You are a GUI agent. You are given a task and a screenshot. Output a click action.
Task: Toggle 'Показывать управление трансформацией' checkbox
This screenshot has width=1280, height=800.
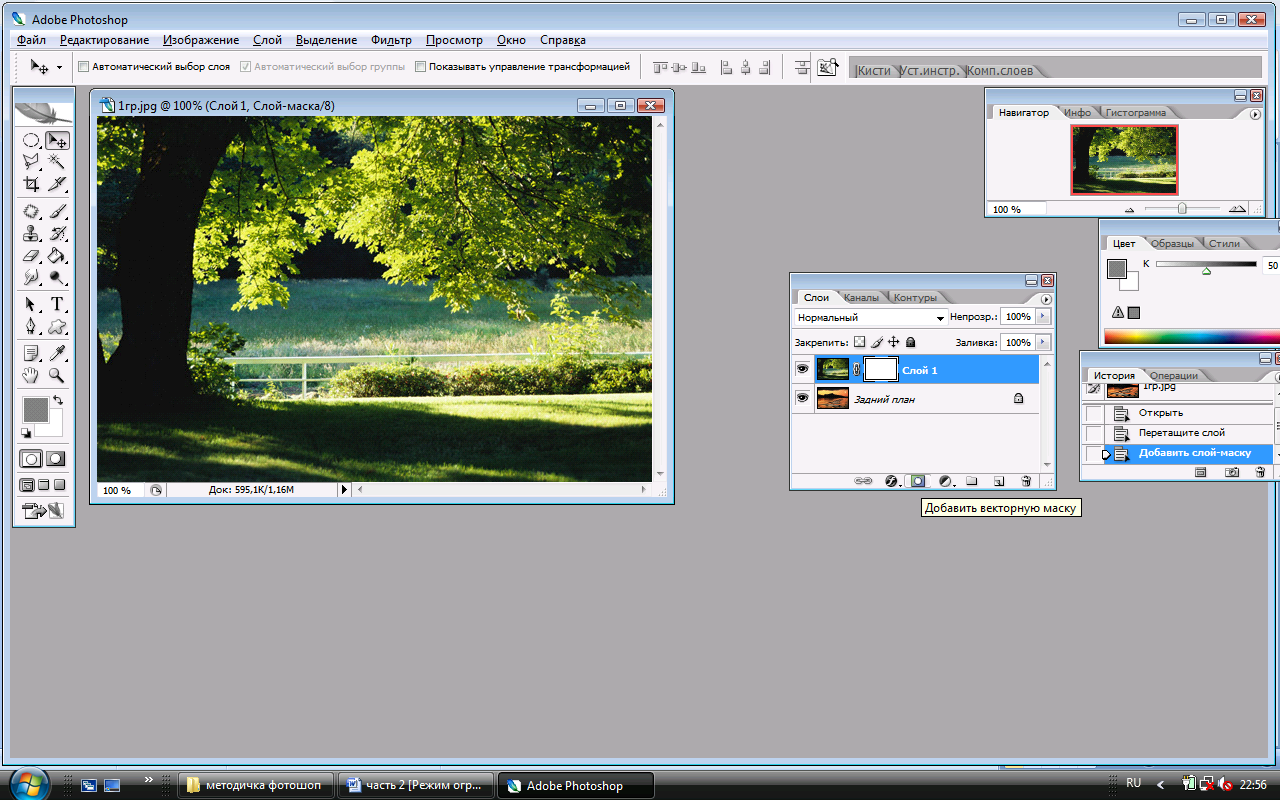[x=421, y=67]
